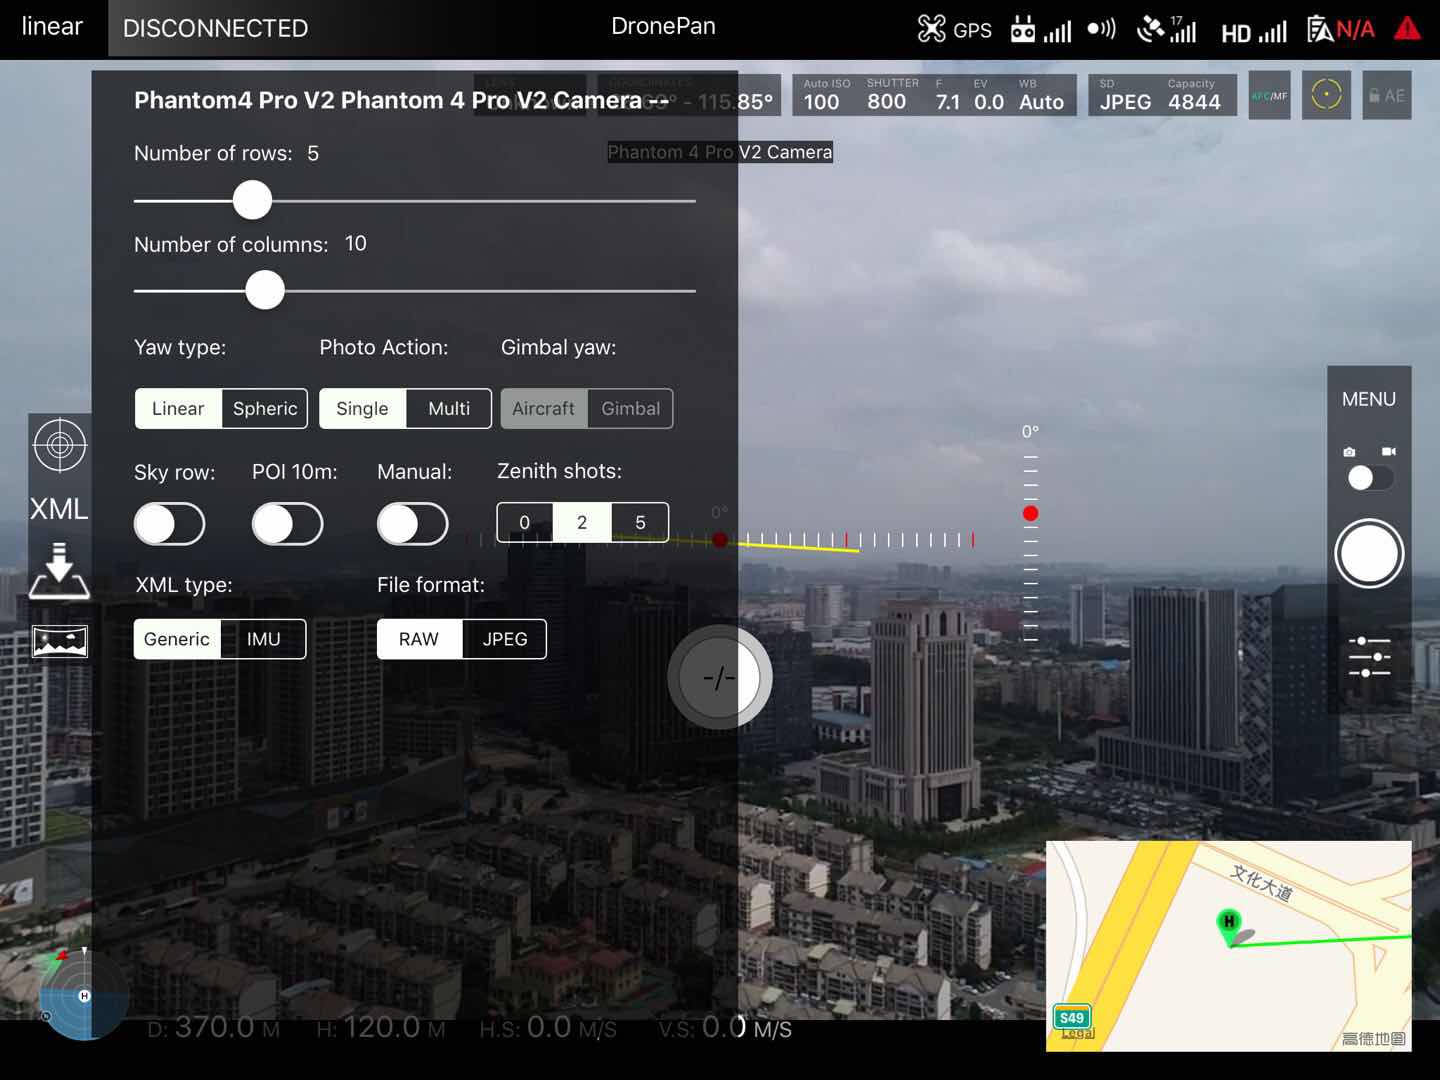This screenshot has width=1440, height=1080.
Task: Open the XML export option
Action: click(59, 509)
